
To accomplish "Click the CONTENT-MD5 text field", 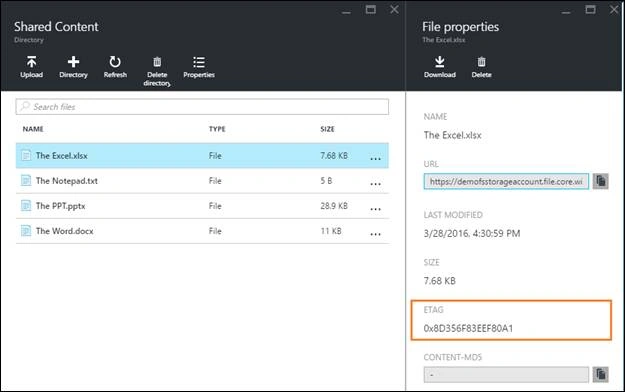I will point(506,374).
